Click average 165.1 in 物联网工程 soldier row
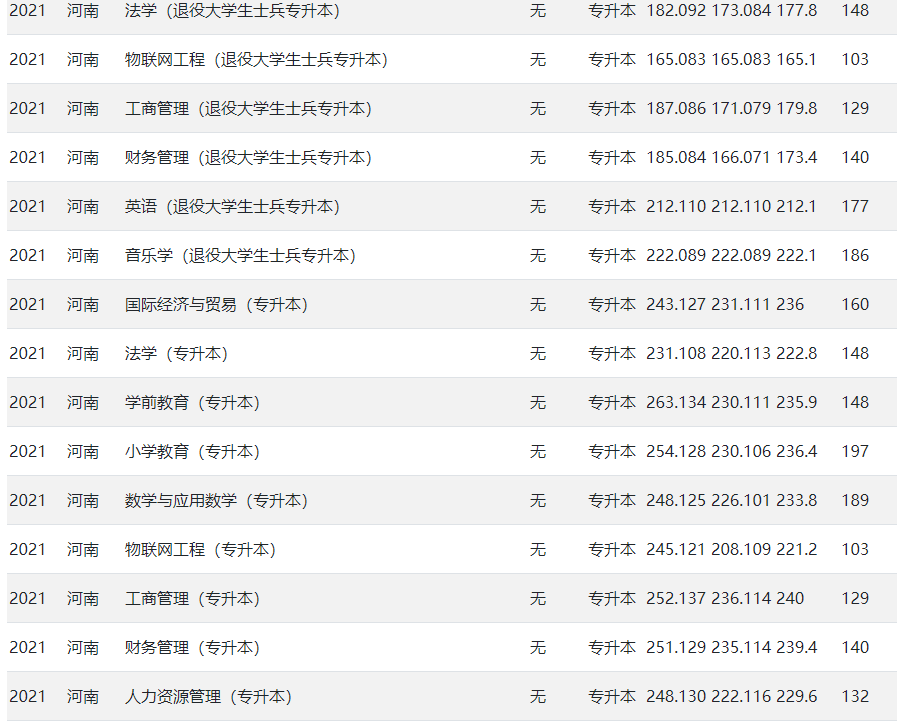Image resolution: width=899 pixels, height=724 pixels. tap(796, 60)
